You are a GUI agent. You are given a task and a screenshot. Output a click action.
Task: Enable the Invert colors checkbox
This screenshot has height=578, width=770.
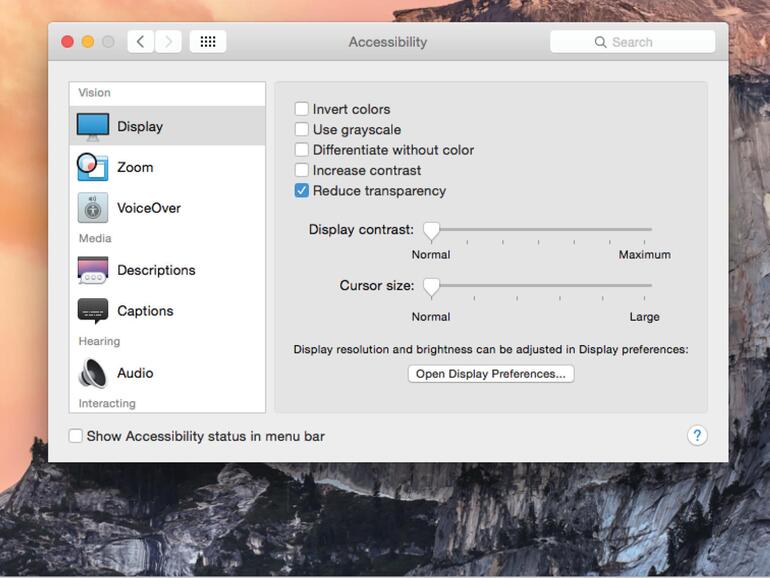[x=302, y=109]
